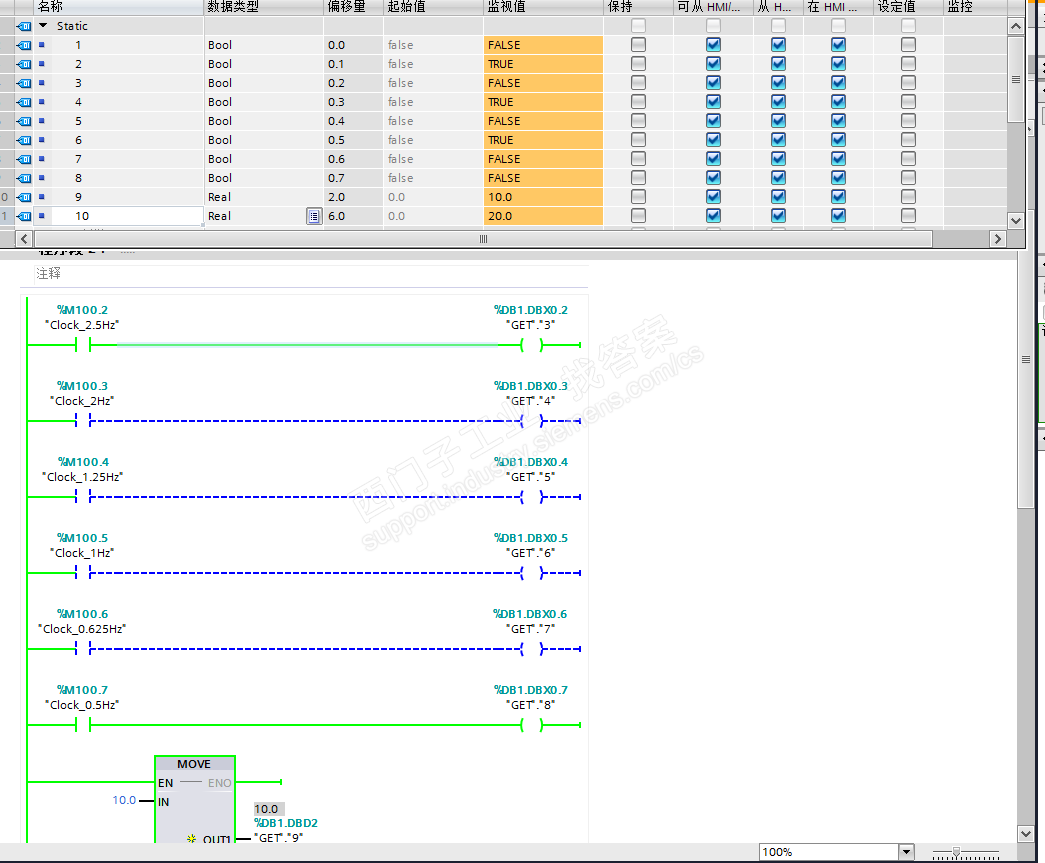
Task: Uncheck the 在 HMI checkbox for row 4
Action: coord(838,102)
